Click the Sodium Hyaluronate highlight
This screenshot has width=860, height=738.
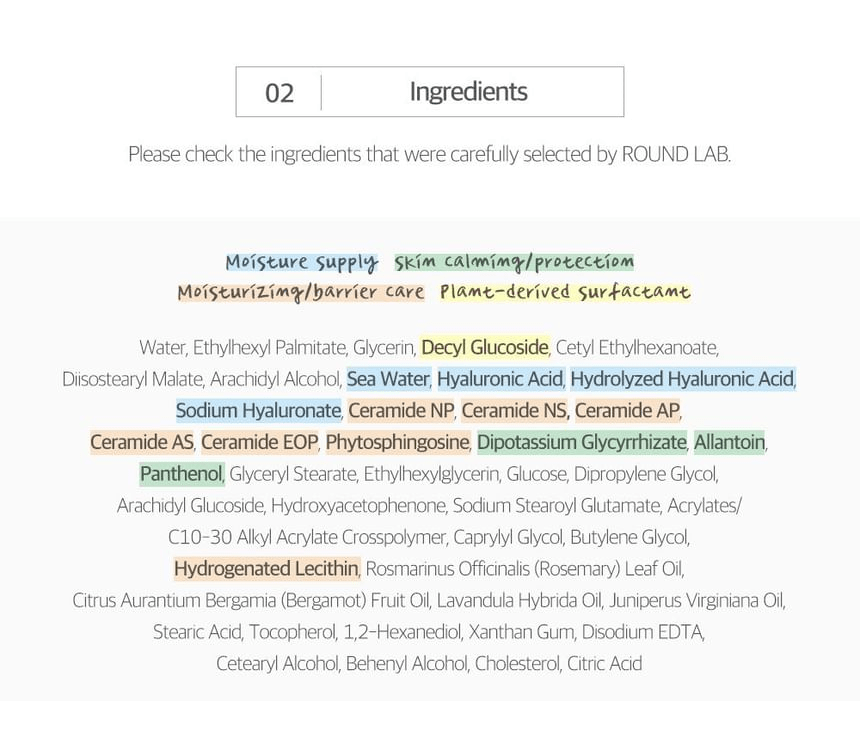point(258,410)
